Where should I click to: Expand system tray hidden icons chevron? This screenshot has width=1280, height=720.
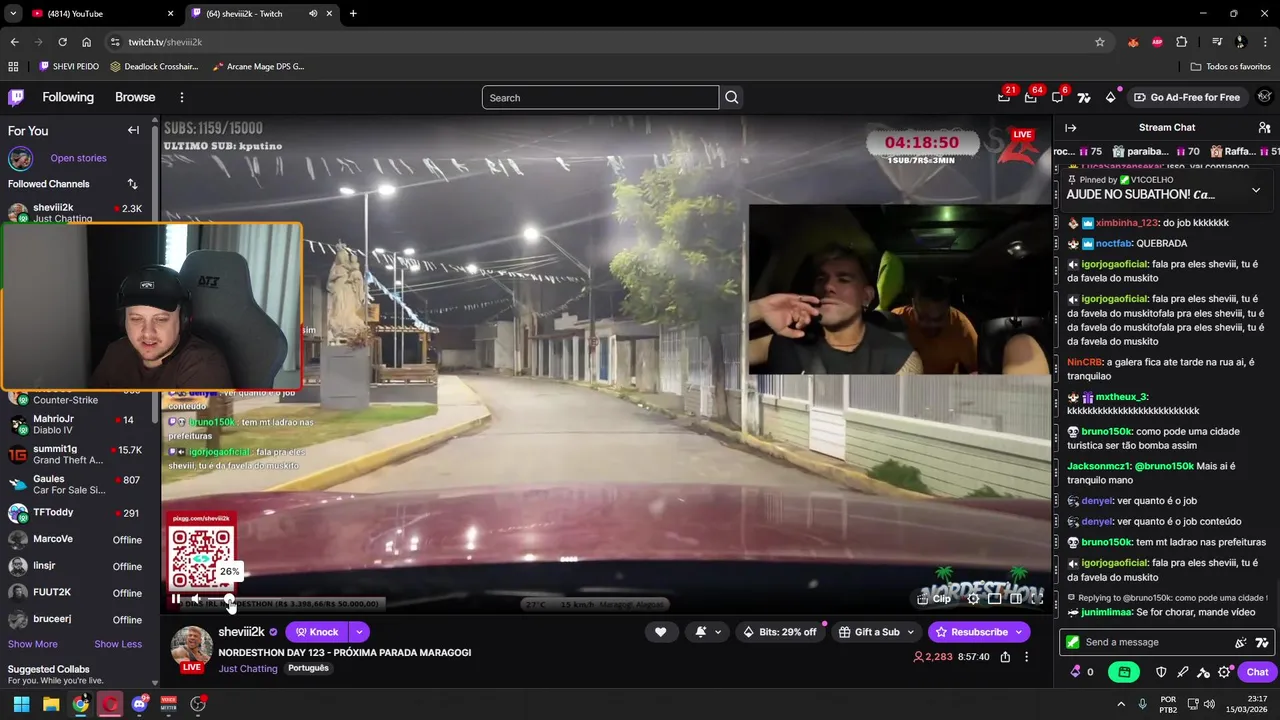pos(1121,704)
